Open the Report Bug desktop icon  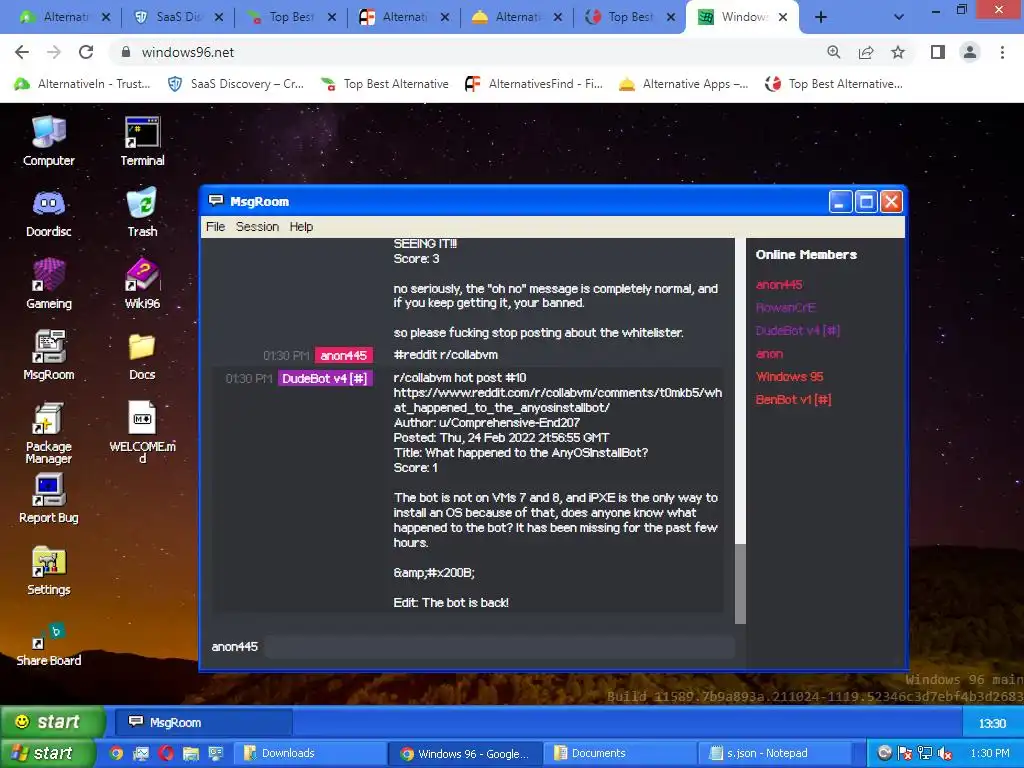click(48, 499)
